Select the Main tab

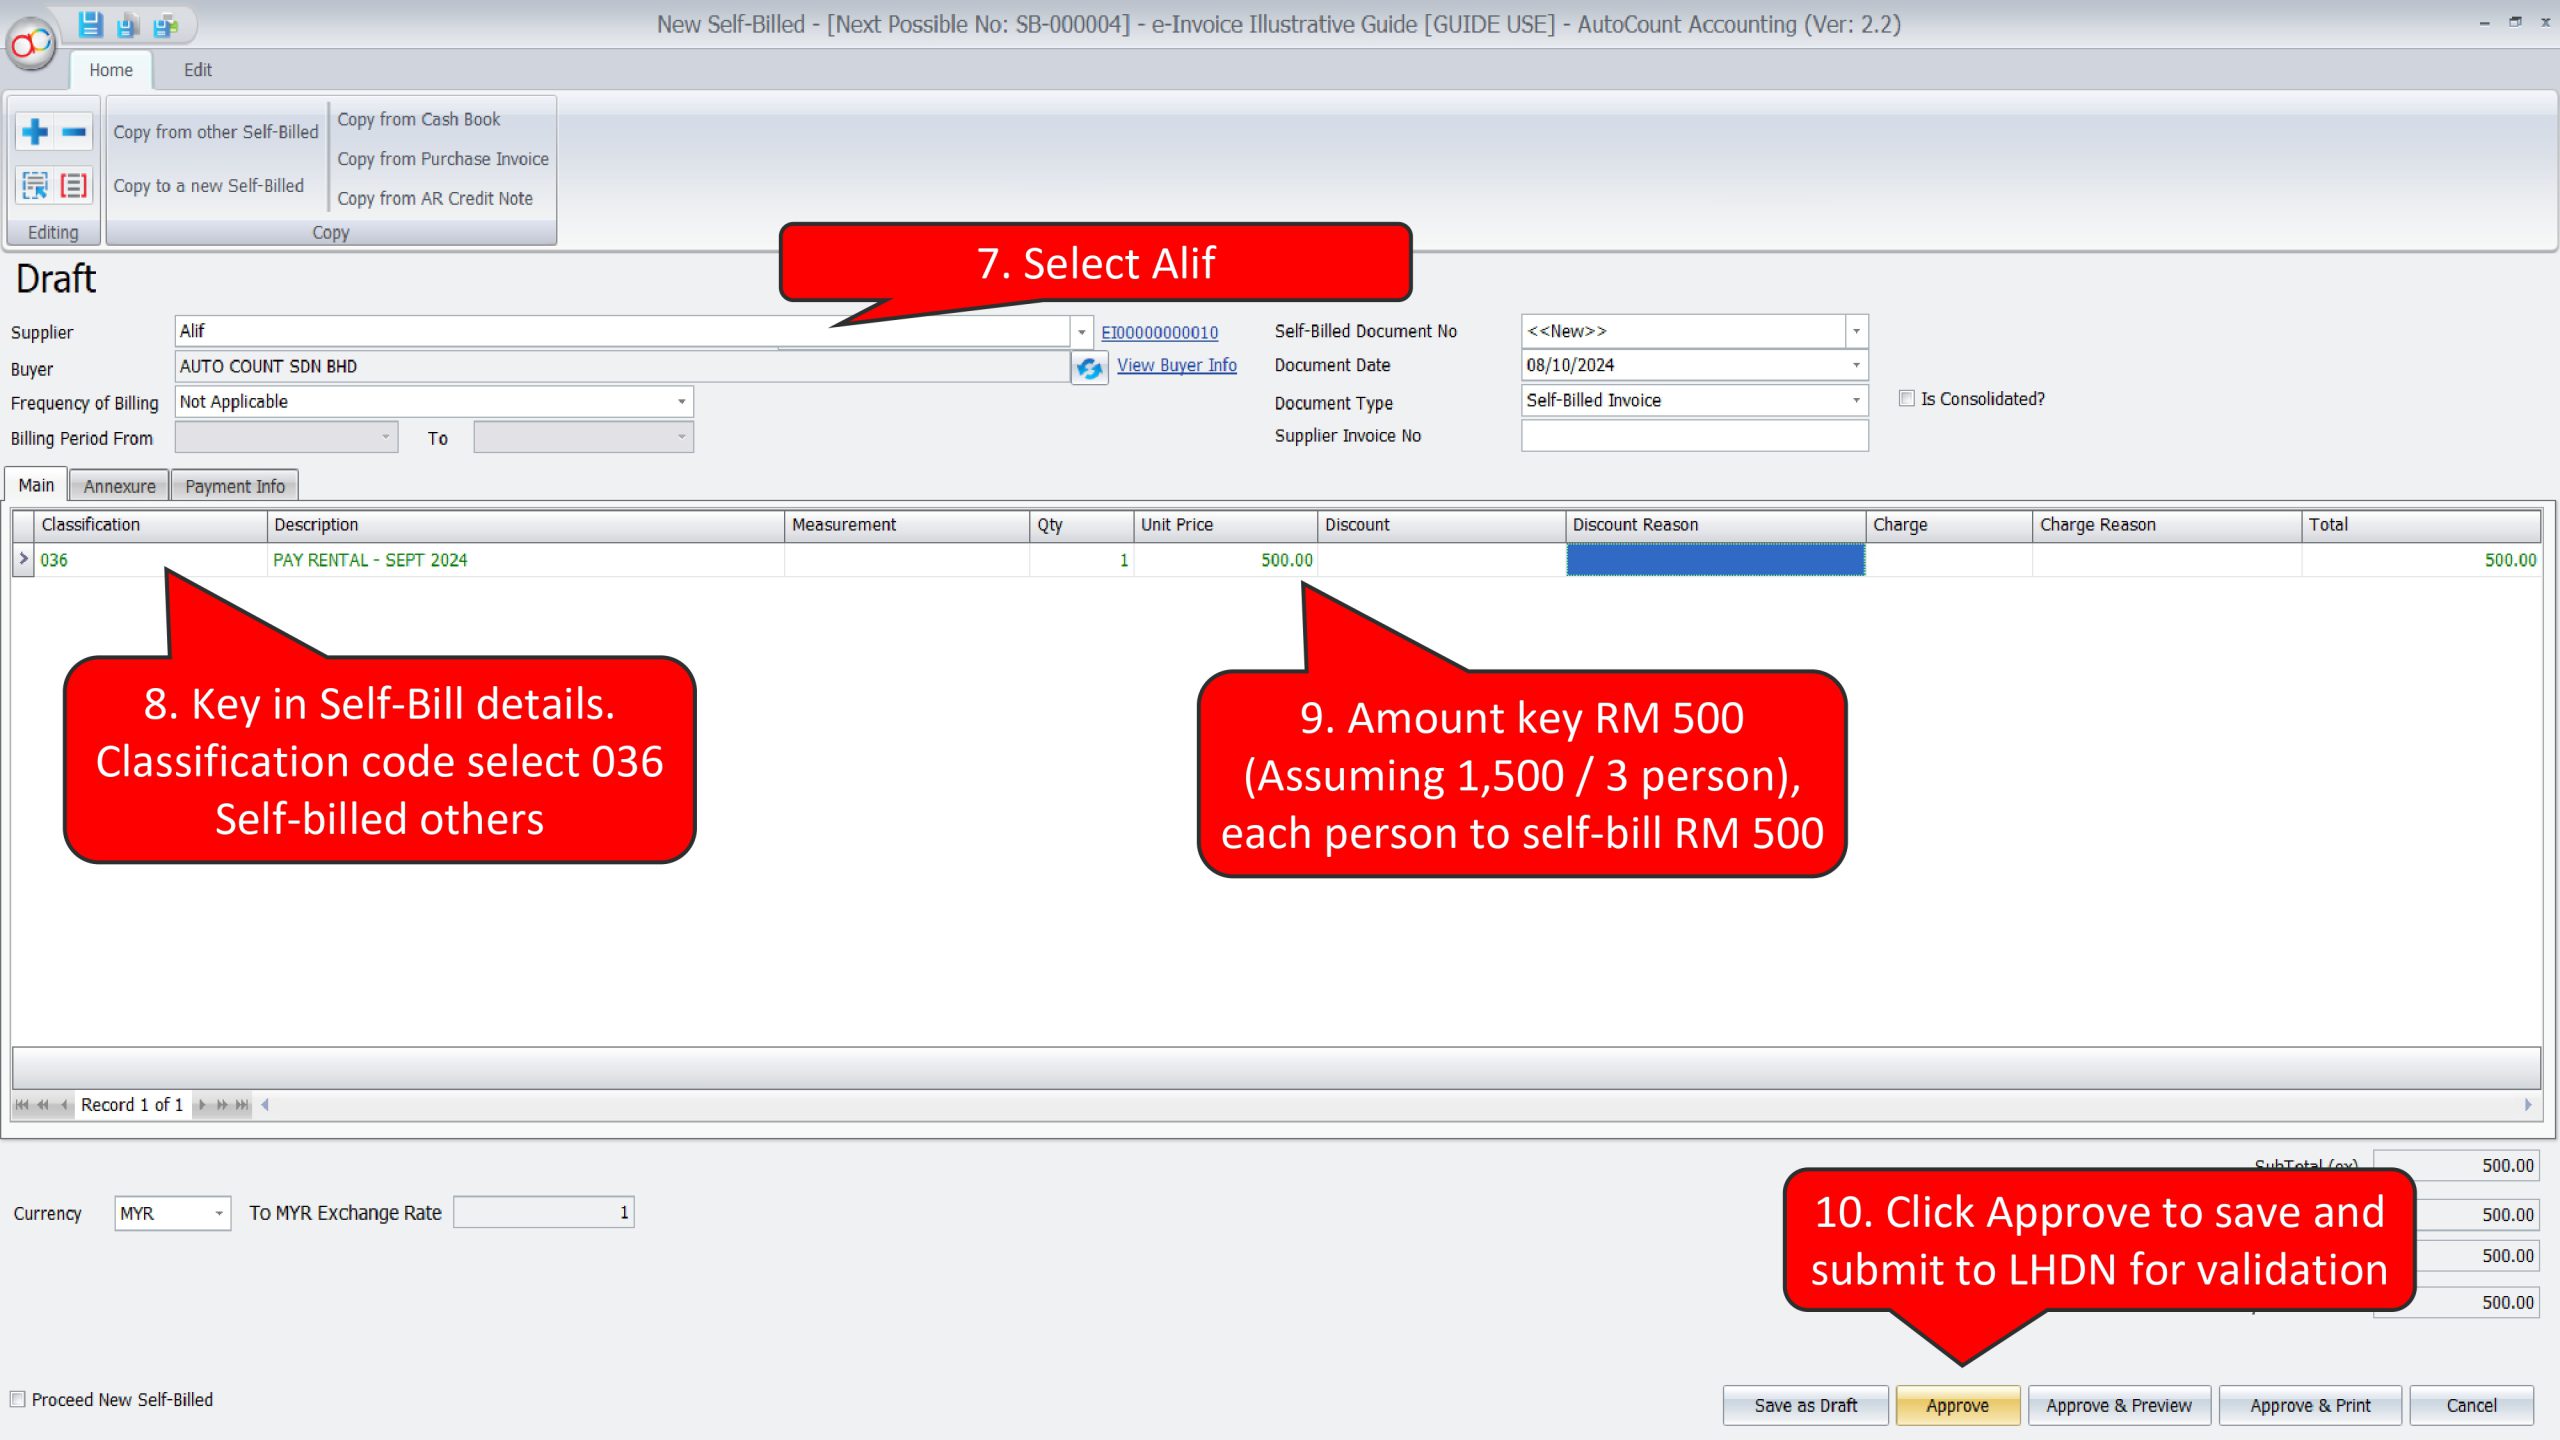36,485
